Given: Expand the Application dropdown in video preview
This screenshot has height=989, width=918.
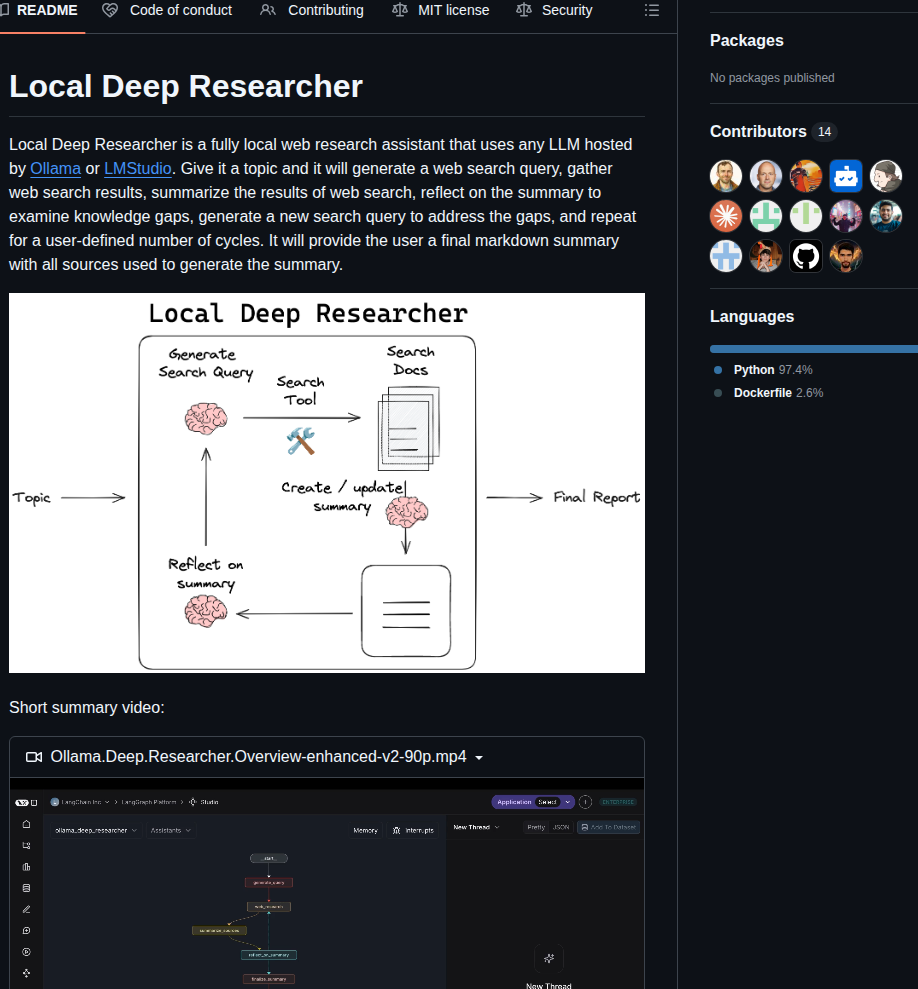Looking at the screenshot, I should coord(533,802).
